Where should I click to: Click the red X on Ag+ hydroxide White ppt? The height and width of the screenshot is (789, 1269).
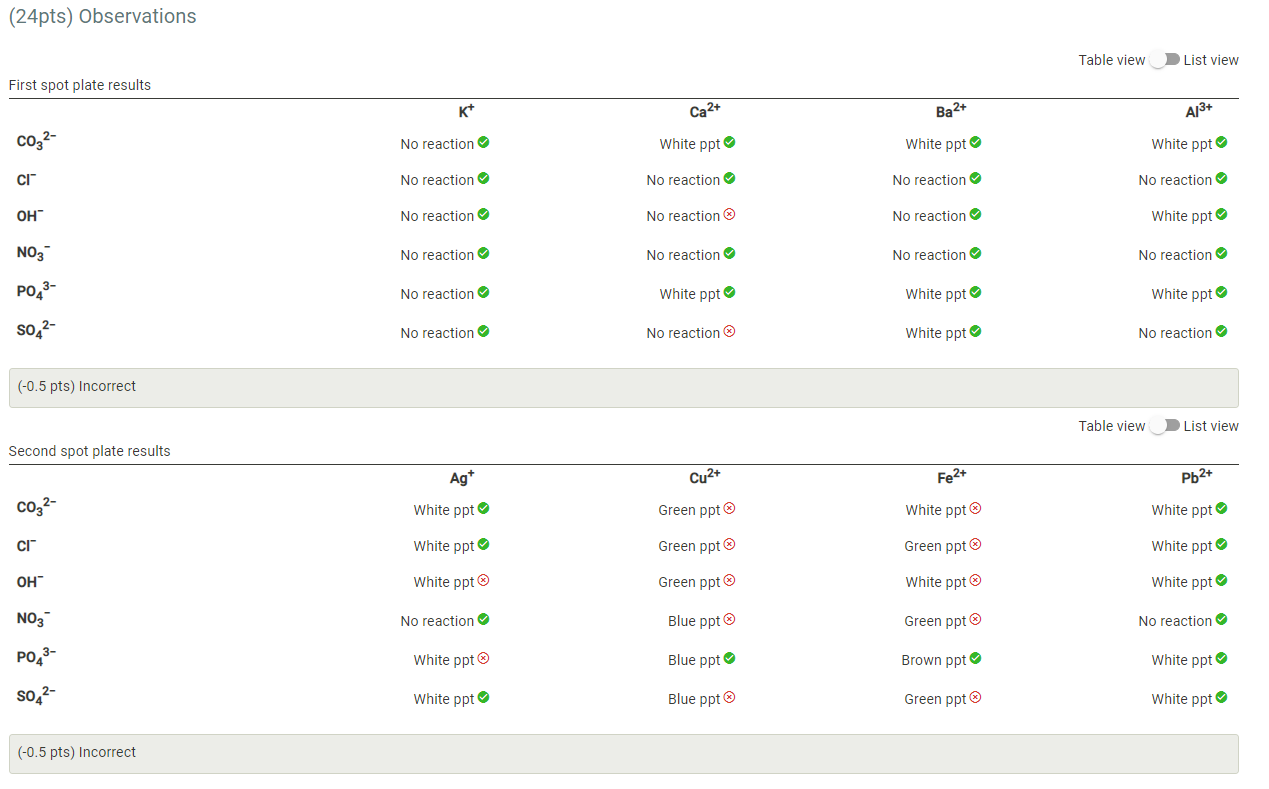[484, 581]
